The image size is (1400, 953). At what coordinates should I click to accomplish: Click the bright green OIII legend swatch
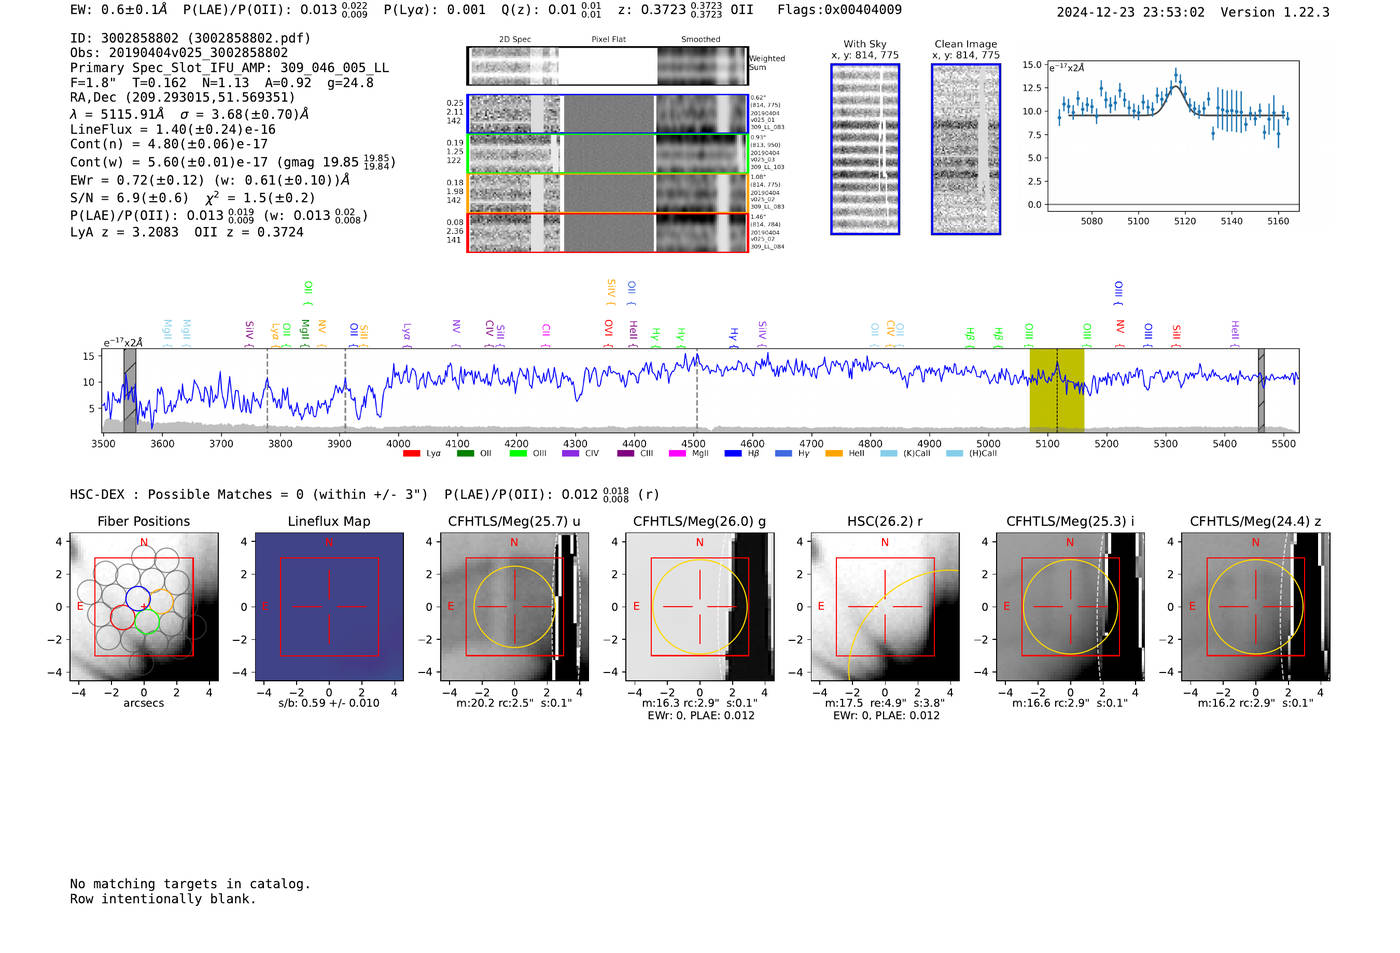tap(518, 454)
